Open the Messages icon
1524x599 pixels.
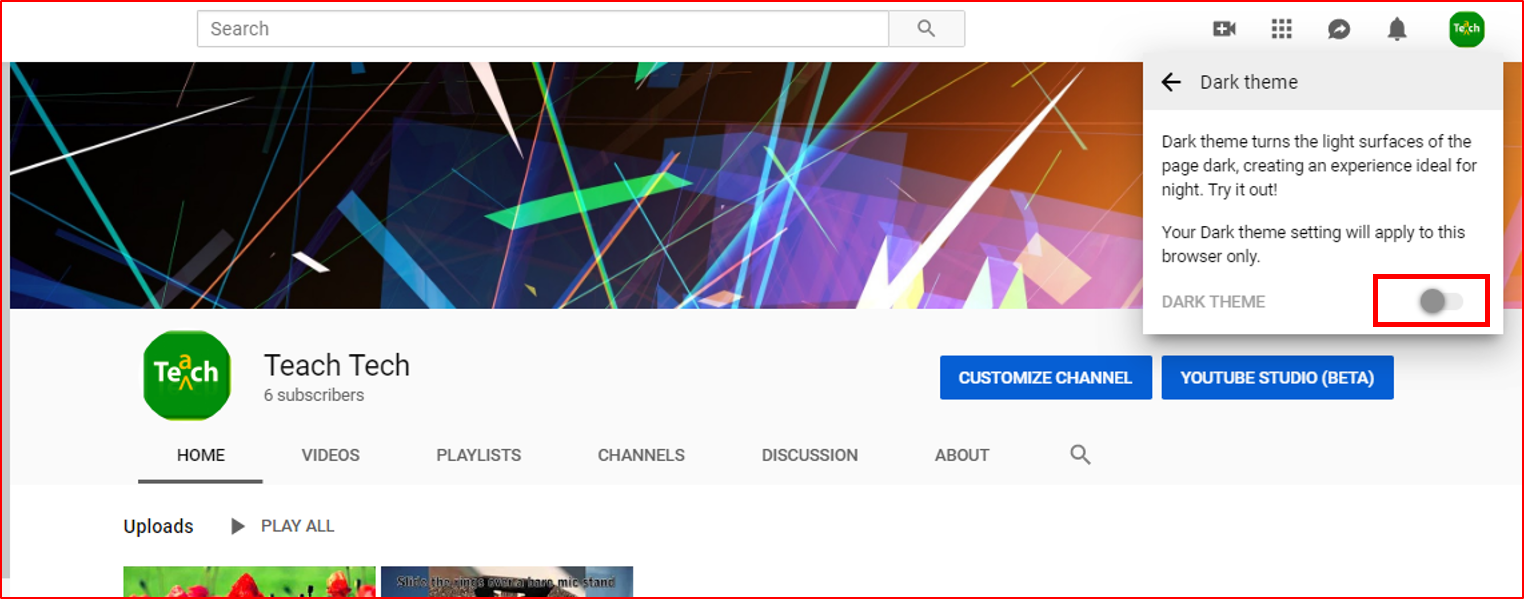pyautogui.click(x=1339, y=29)
